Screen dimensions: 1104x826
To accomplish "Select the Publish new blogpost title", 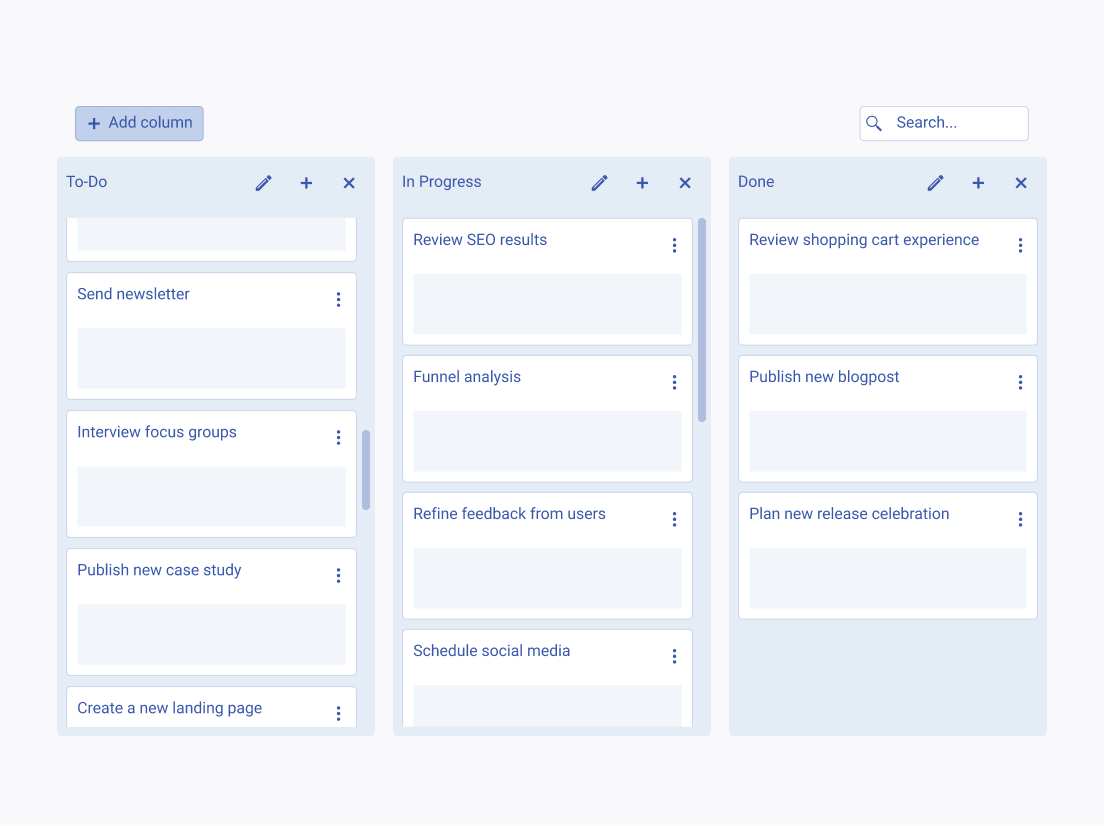I will [x=824, y=377].
